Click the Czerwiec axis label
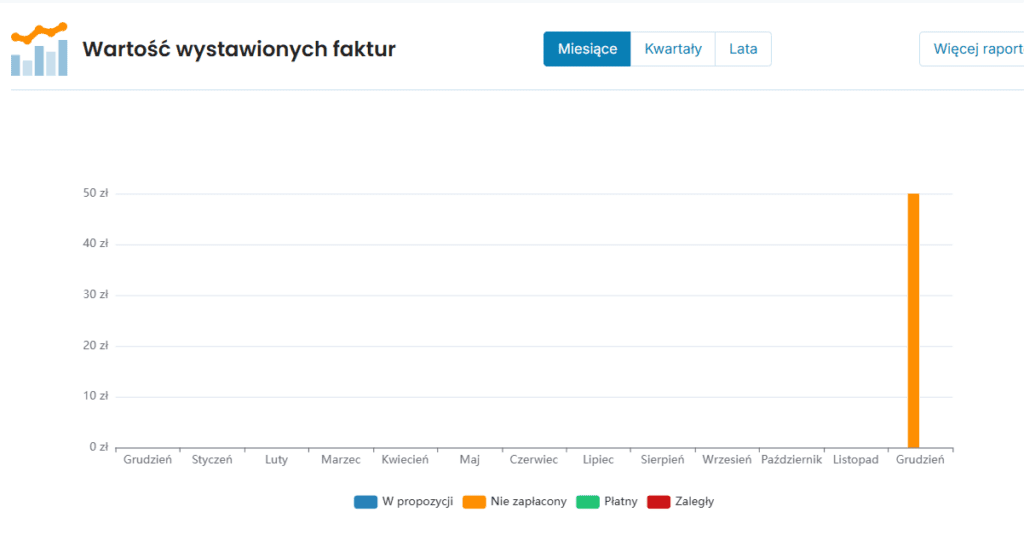The width and height of the screenshot is (1024, 535). click(534, 460)
